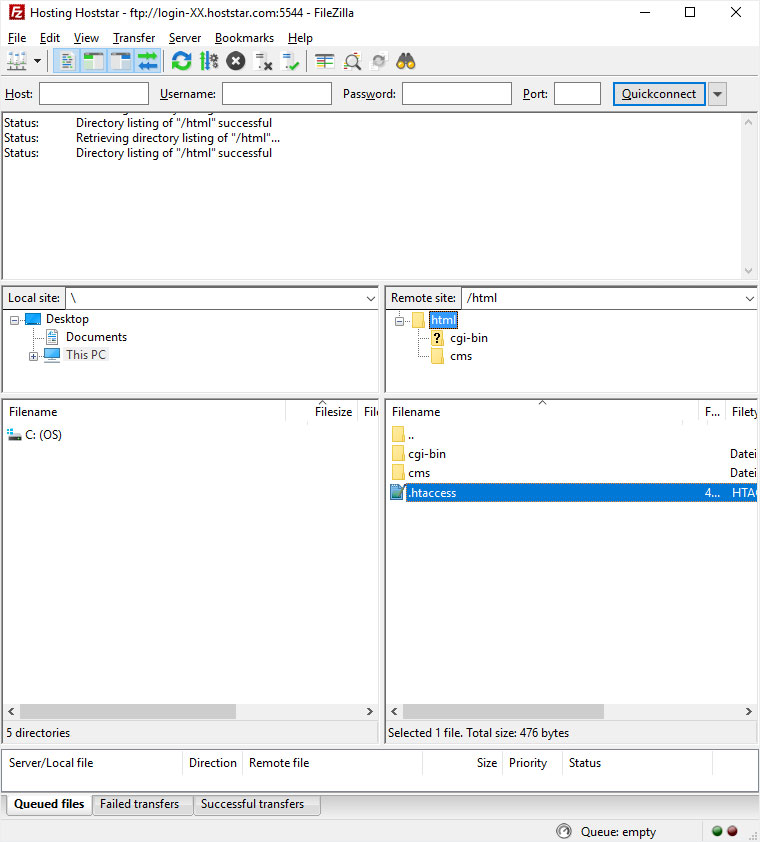Focus the Host input field

(94, 94)
